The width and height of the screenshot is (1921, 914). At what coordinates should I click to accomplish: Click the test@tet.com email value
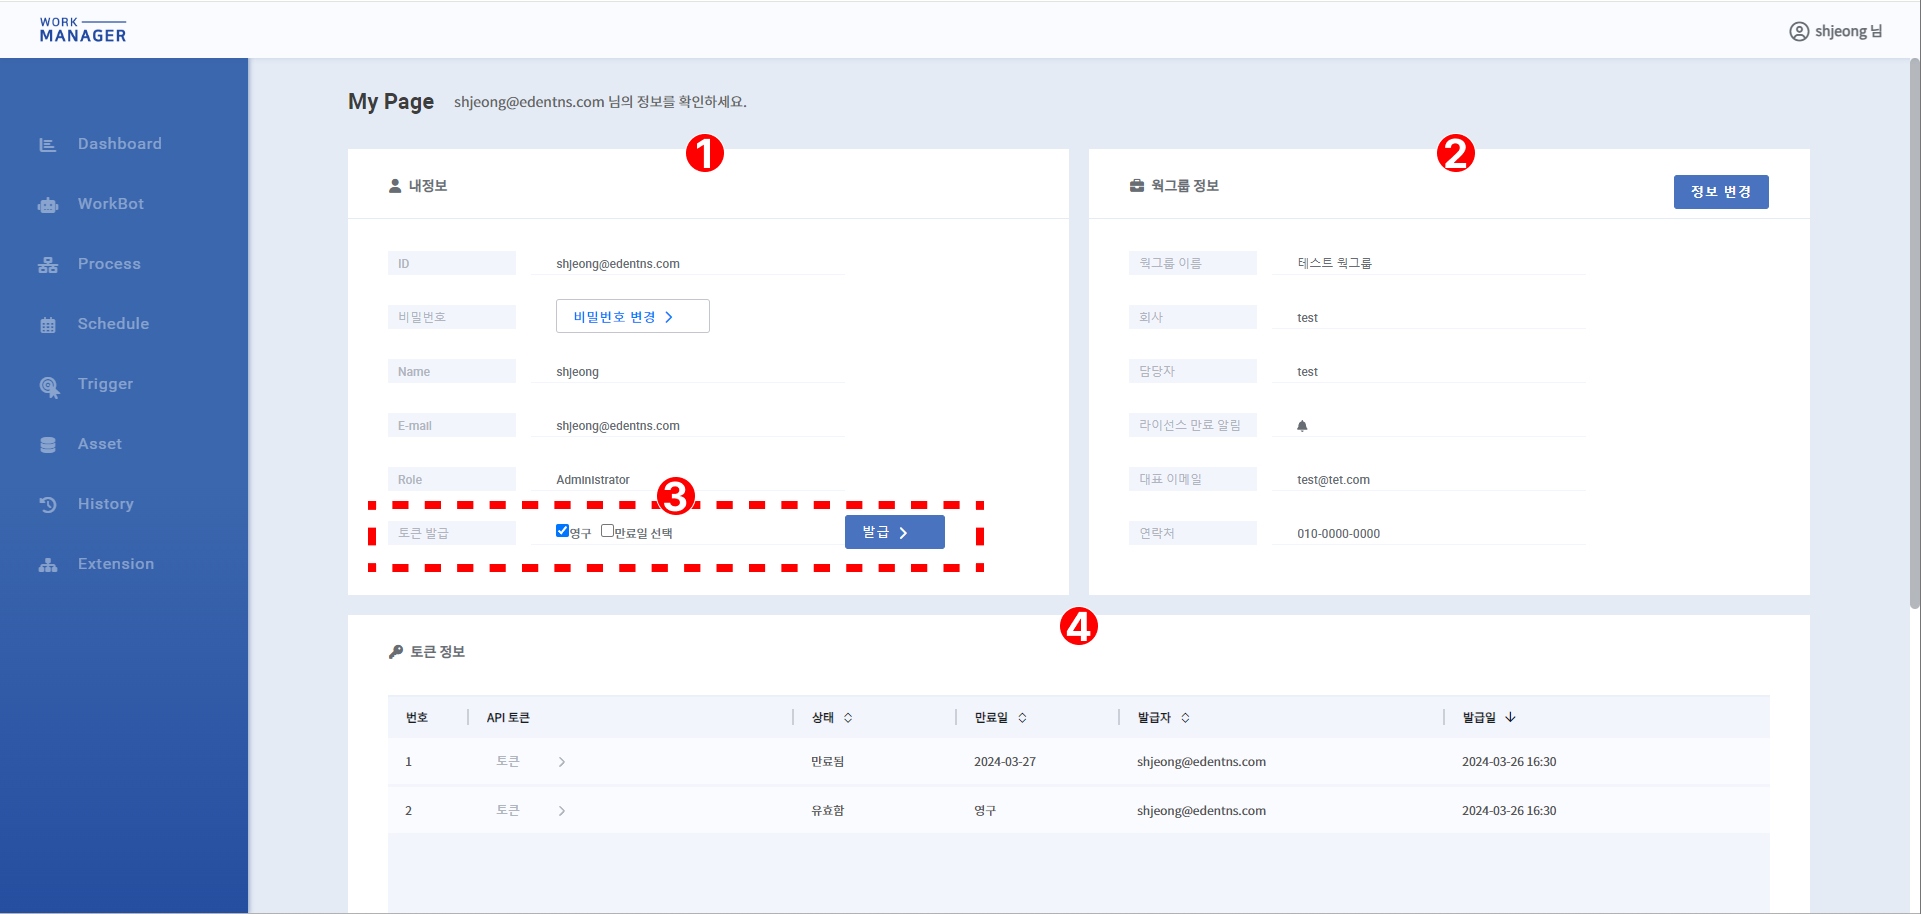point(1333,480)
